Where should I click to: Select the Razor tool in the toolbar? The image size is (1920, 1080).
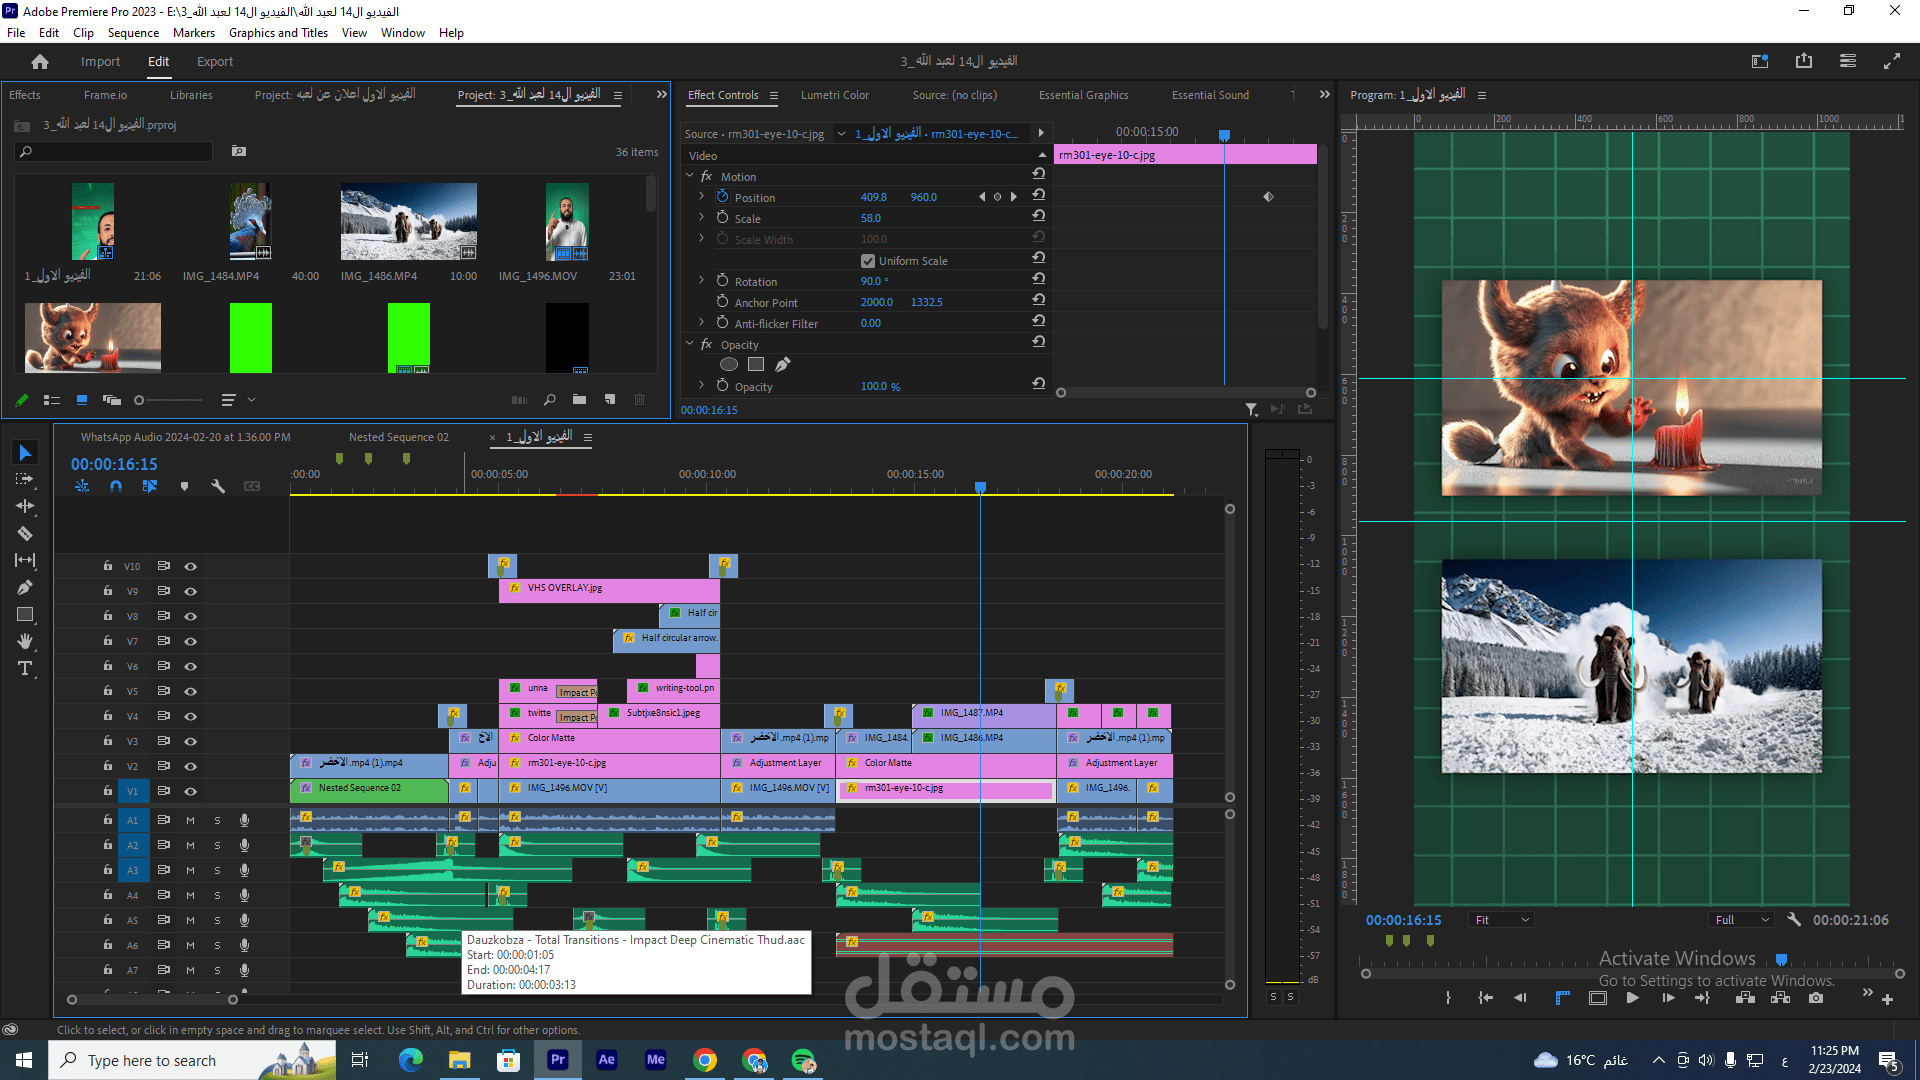25,534
